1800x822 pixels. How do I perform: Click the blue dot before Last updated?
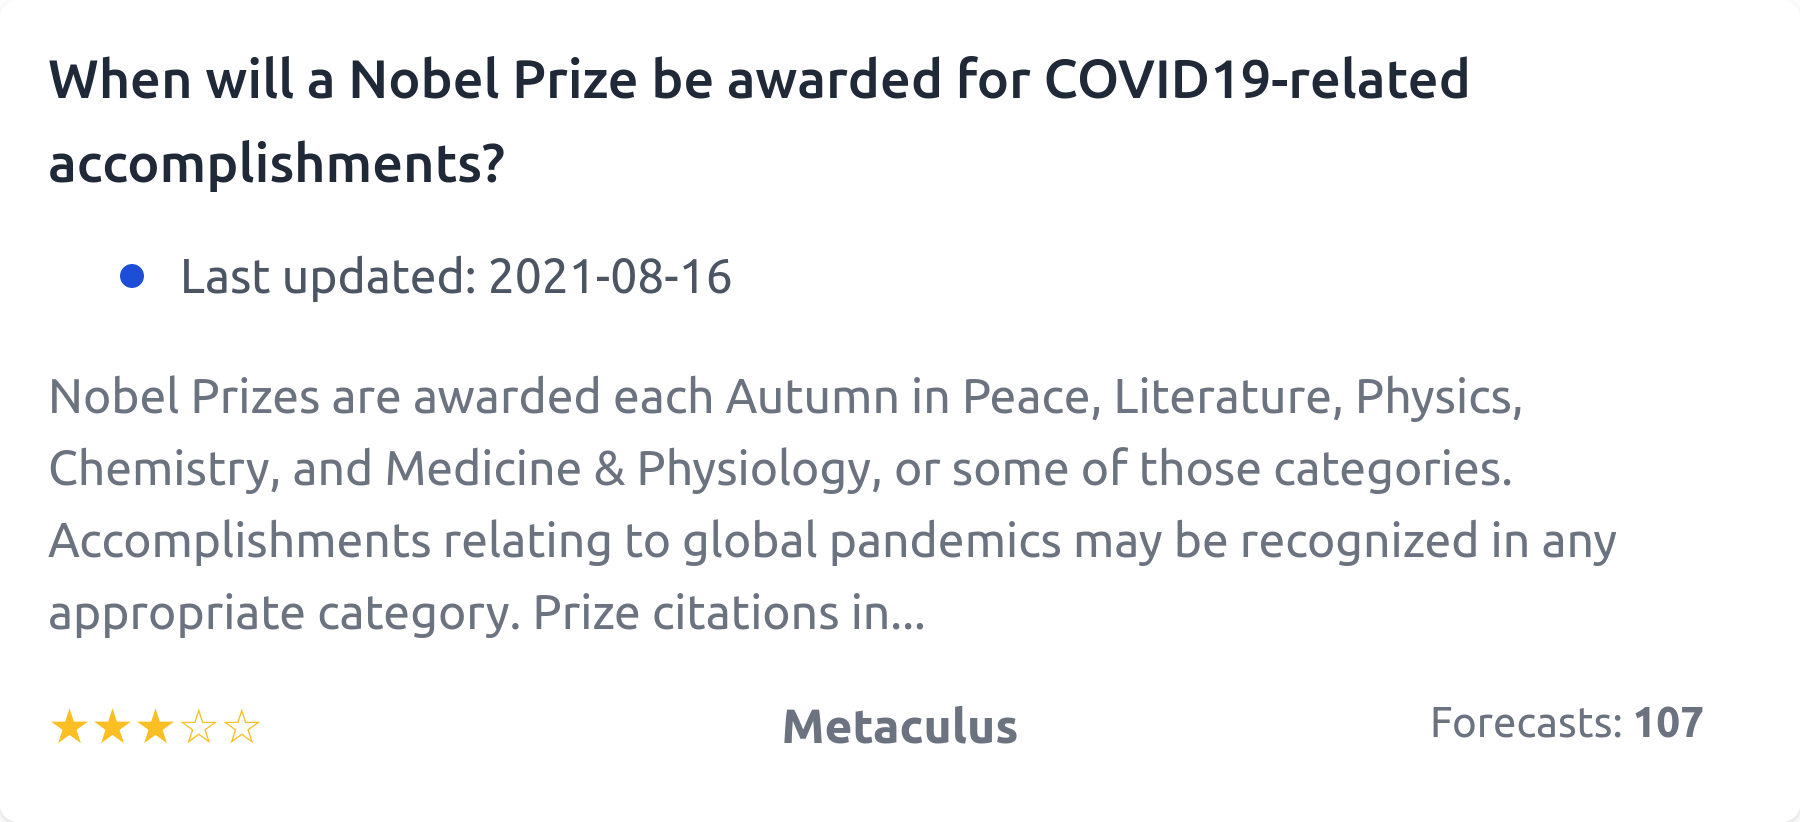(x=132, y=276)
